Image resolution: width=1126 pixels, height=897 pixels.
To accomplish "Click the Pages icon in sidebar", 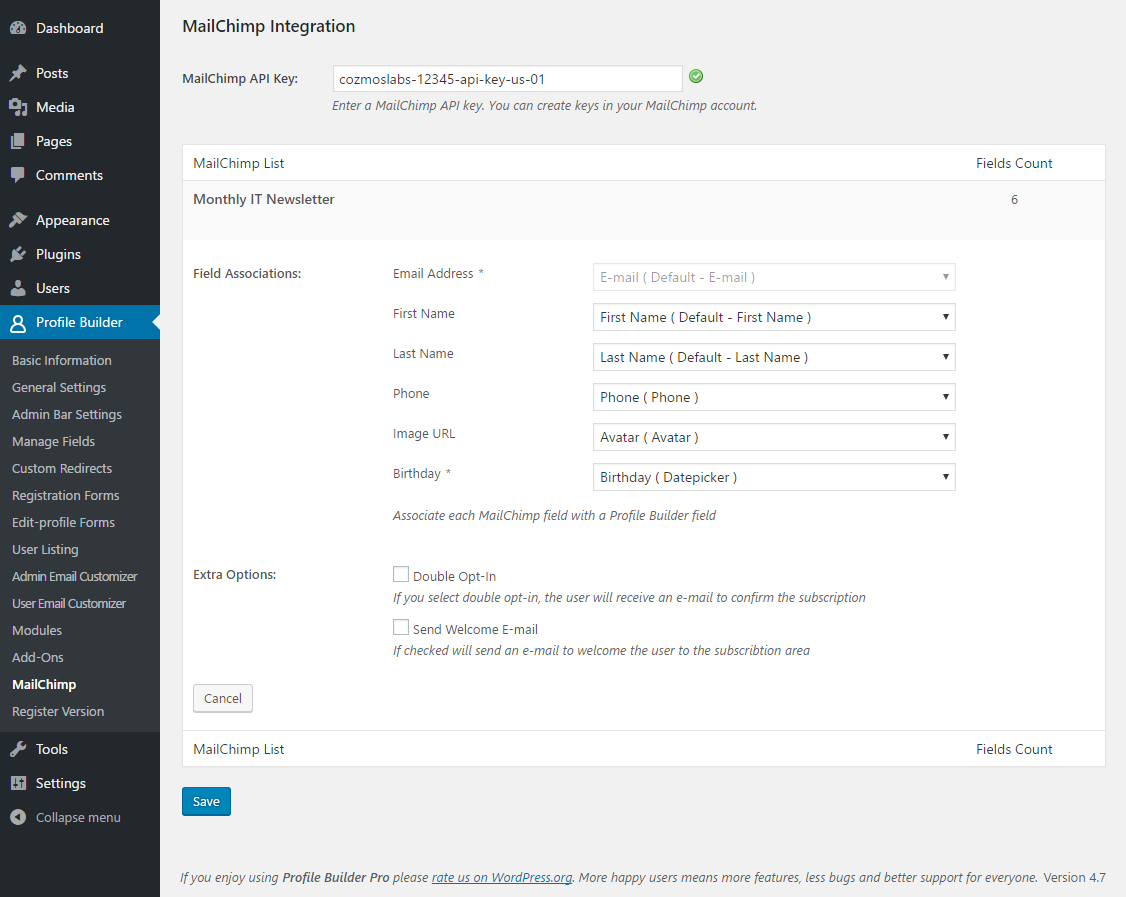I will click(x=18, y=141).
